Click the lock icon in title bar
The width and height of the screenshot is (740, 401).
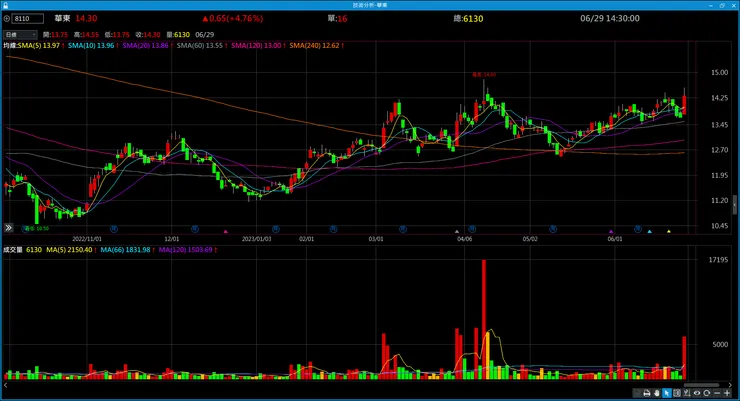5,5
